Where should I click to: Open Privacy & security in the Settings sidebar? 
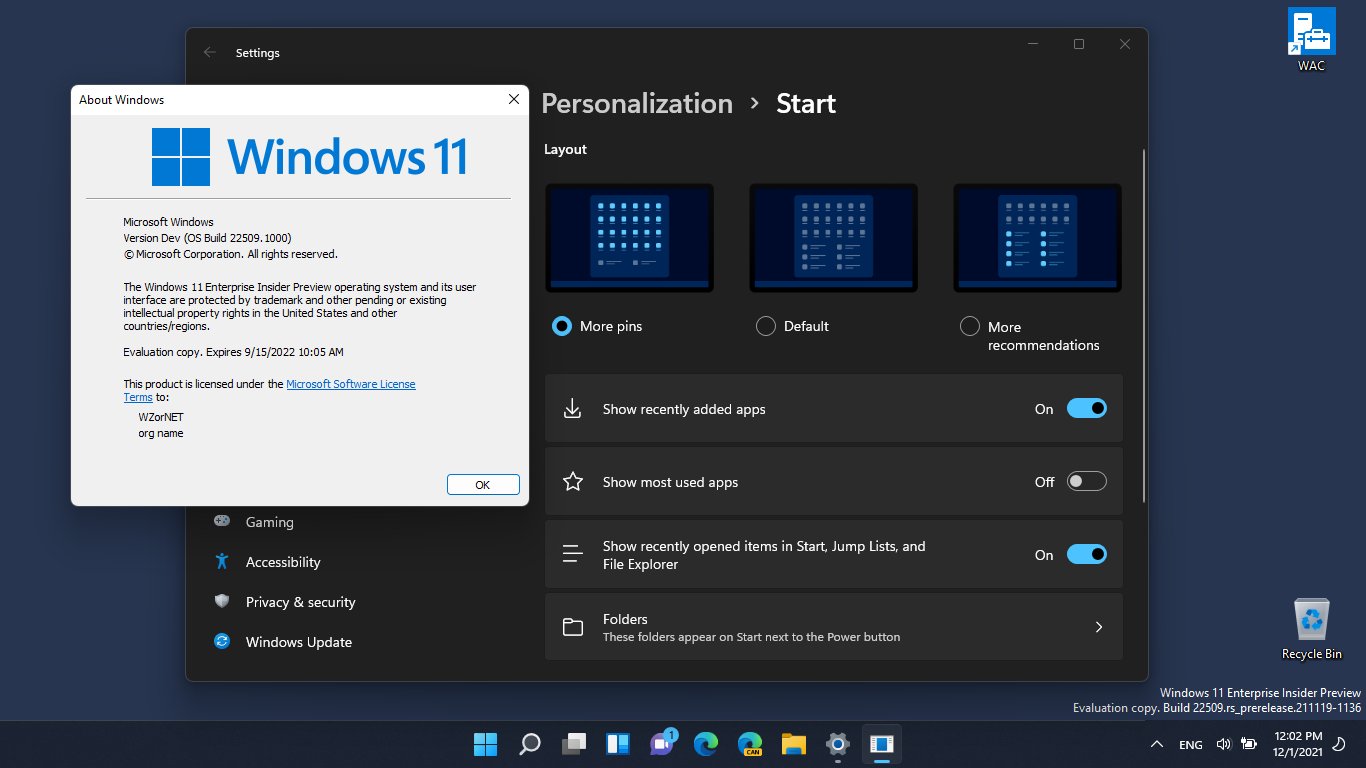(x=300, y=602)
